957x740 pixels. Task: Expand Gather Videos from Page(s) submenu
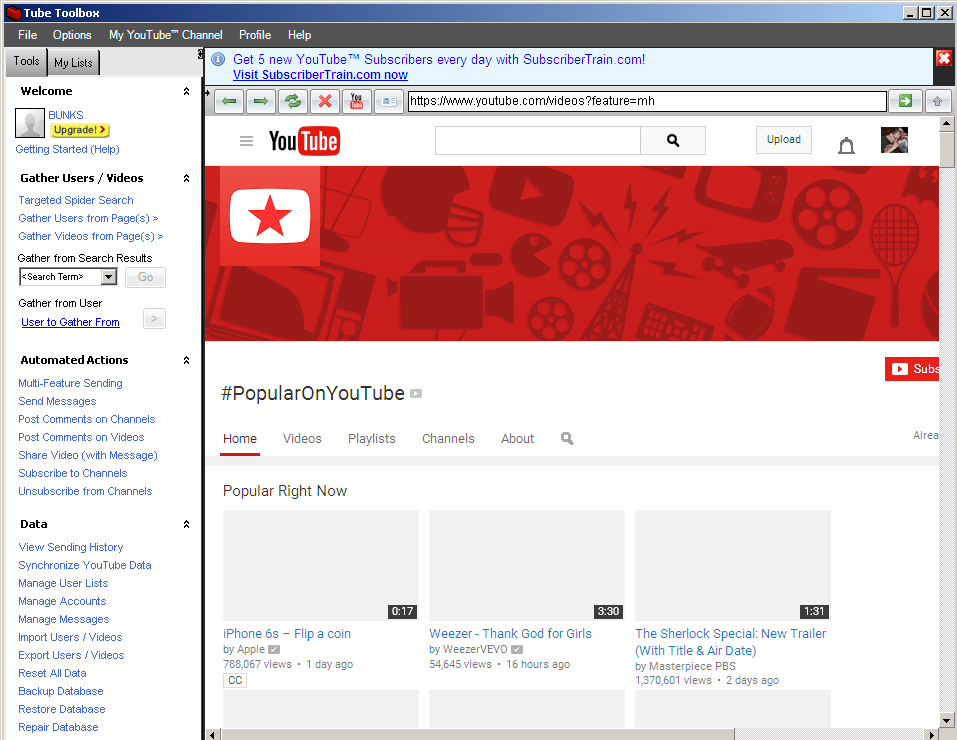(90, 236)
